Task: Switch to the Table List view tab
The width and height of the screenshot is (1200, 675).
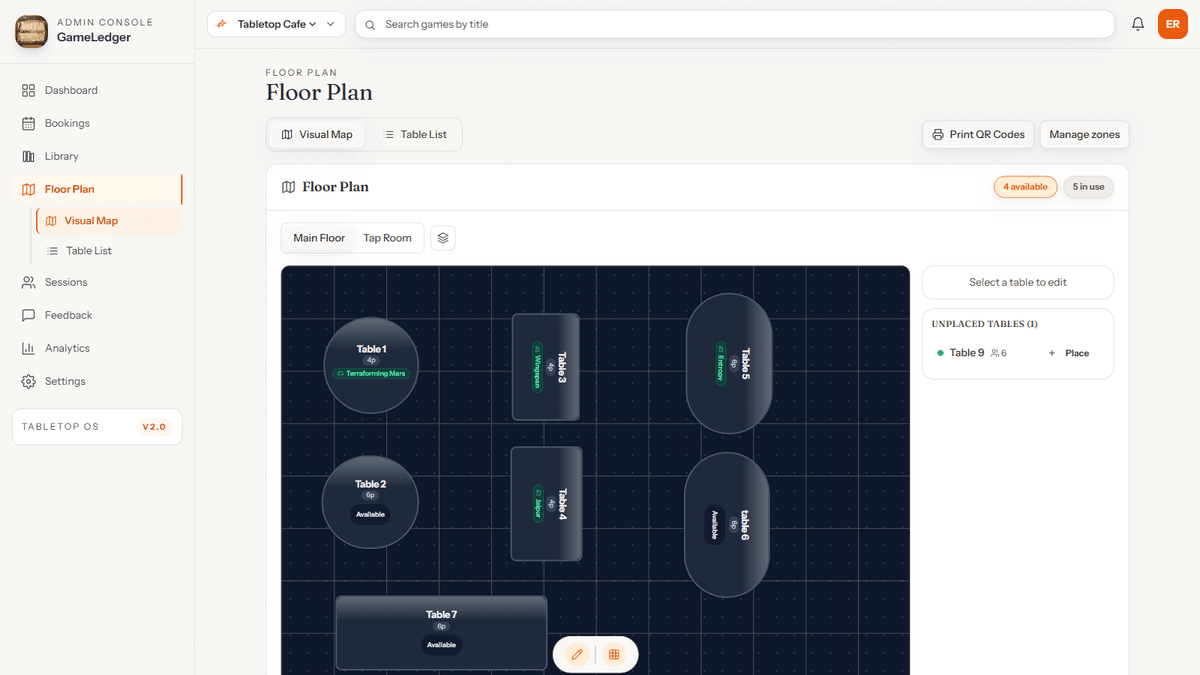Action: tap(415, 134)
